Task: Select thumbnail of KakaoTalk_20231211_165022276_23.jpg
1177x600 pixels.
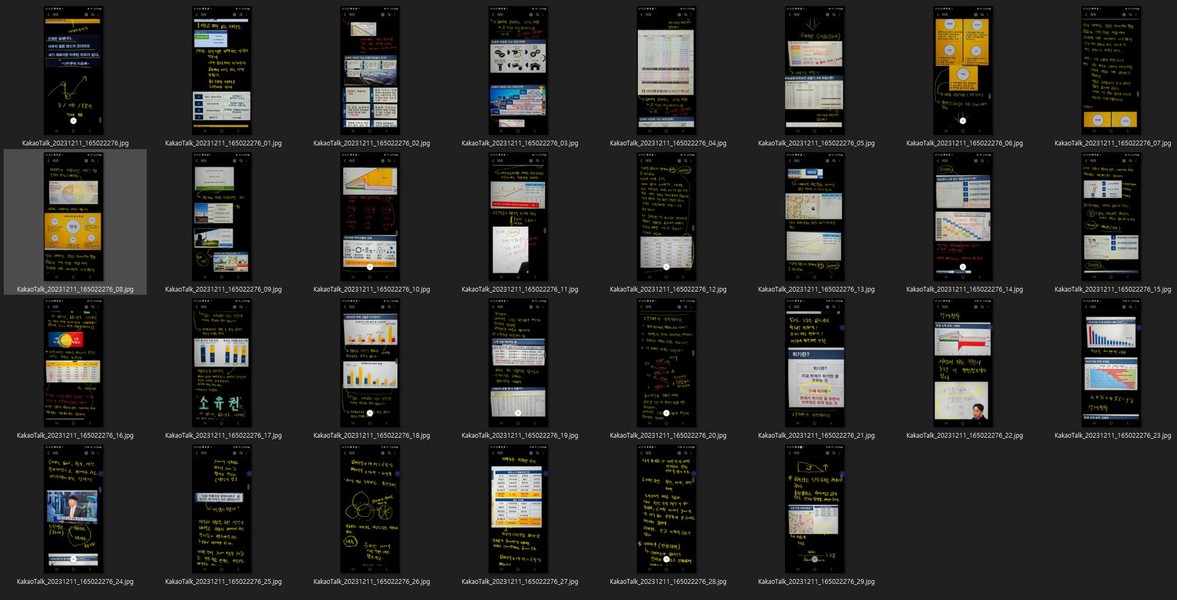Action: (1111, 363)
